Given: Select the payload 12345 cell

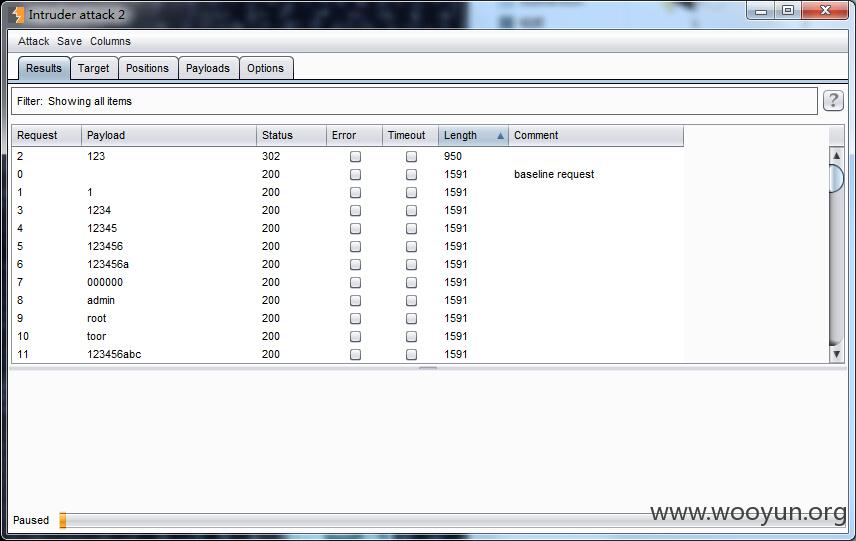Looking at the screenshot, I should [x=102, y=228].
